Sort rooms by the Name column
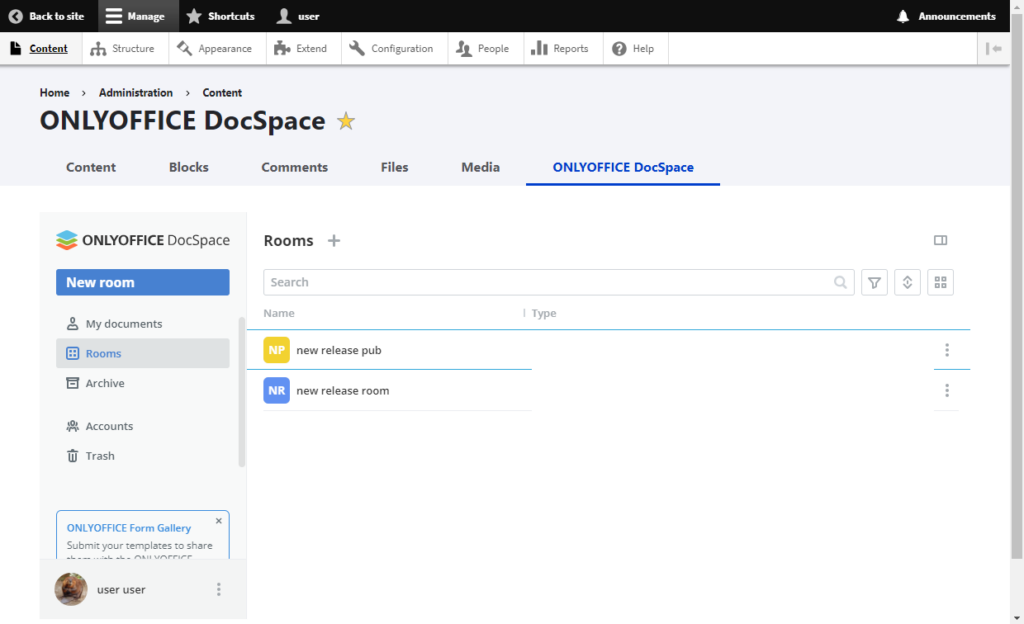 (279, 313)
